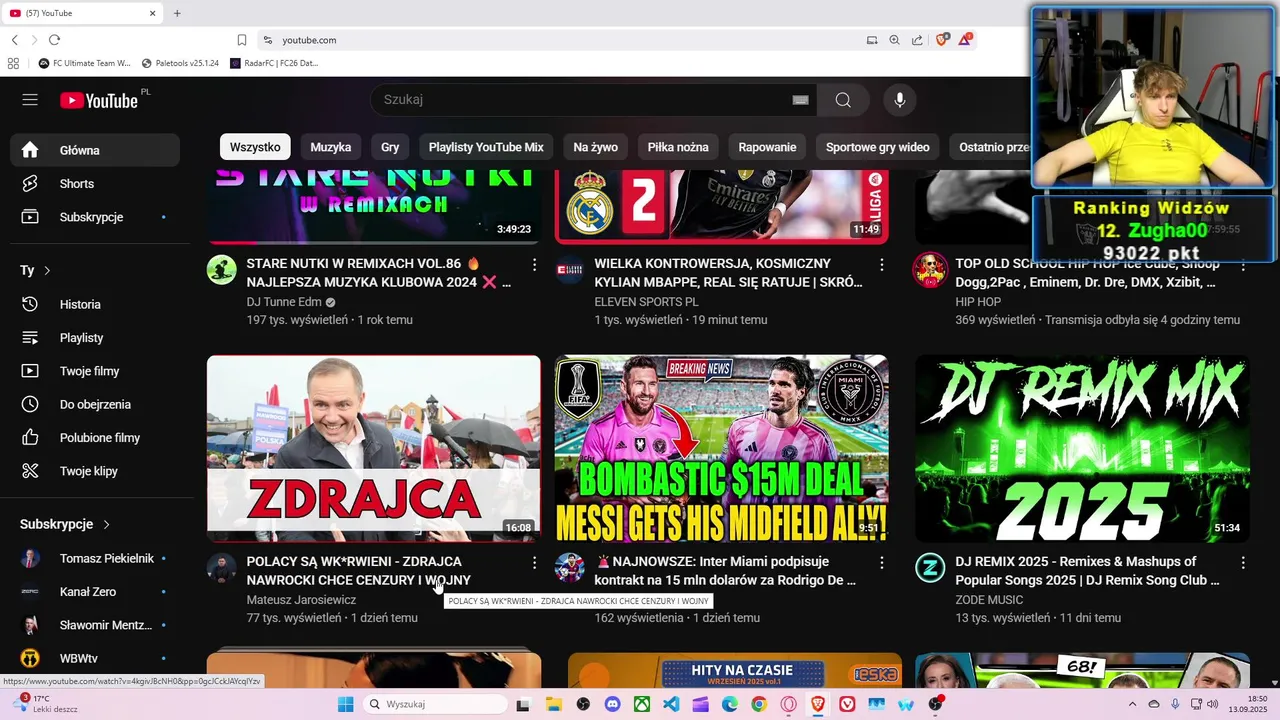
Task: Open the Xbox app from the taskbar
Action: click(x=642, y=704)
